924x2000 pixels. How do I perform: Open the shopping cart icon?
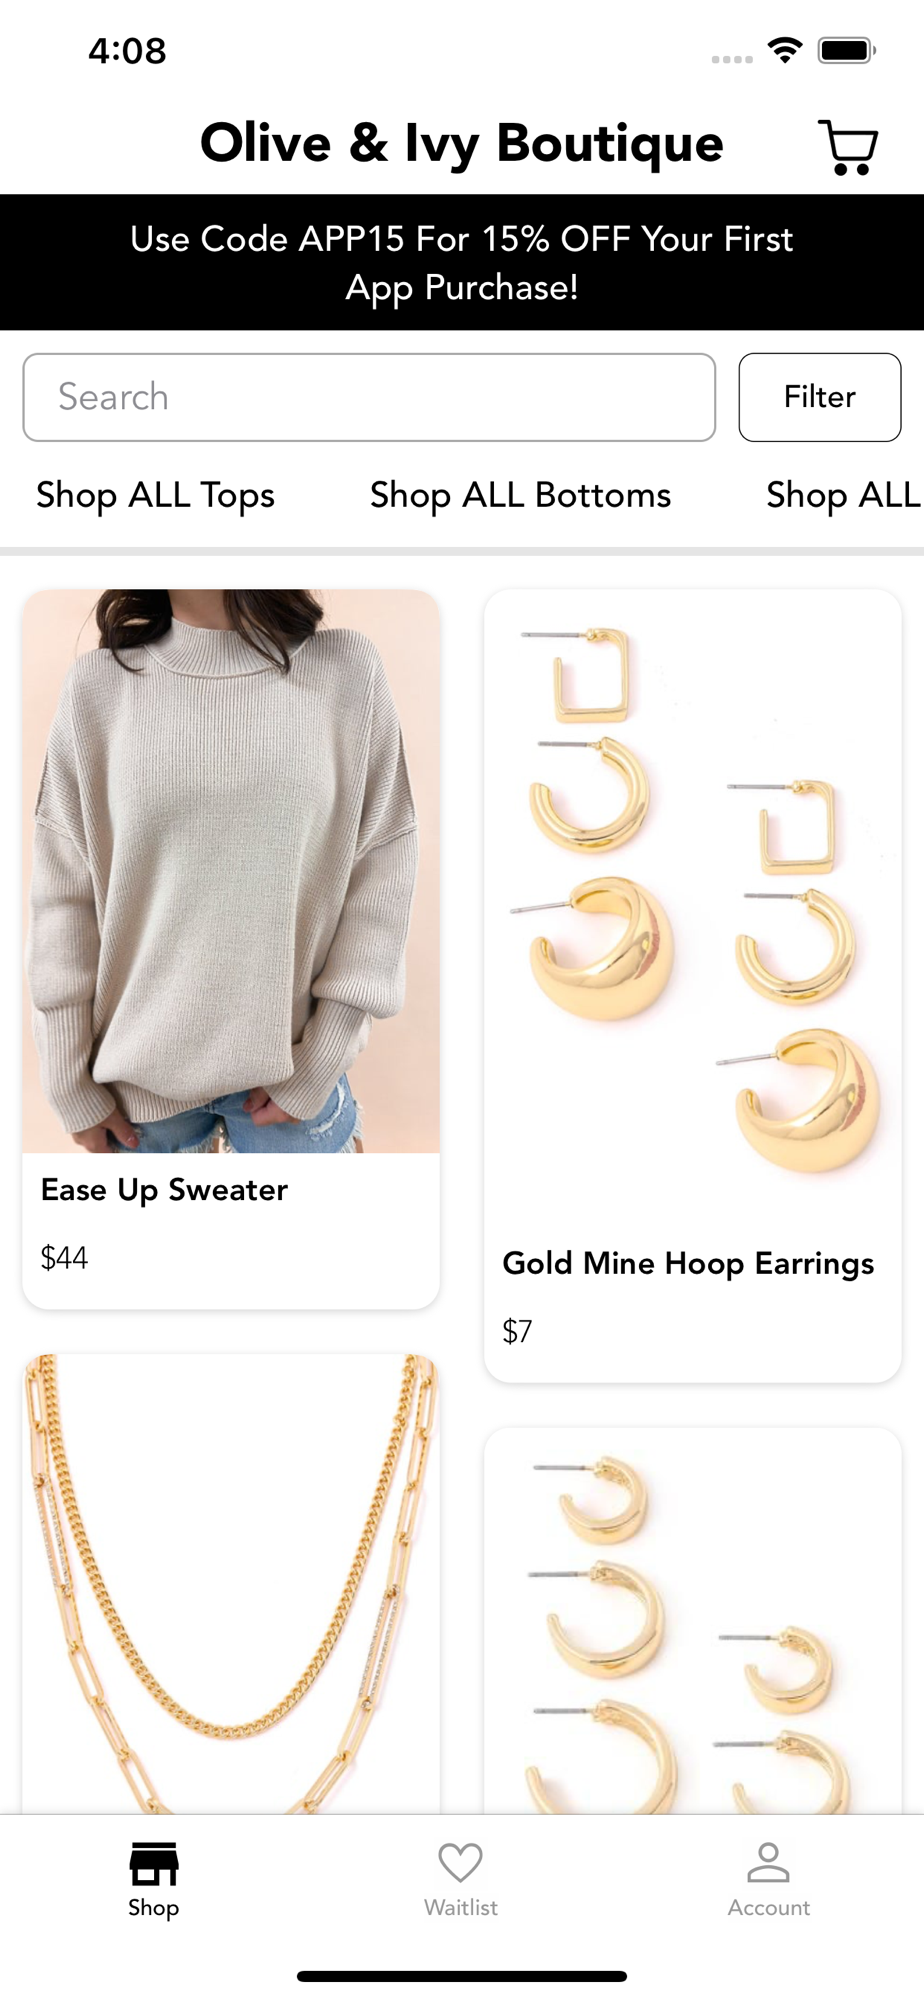(x=848, y=147)
